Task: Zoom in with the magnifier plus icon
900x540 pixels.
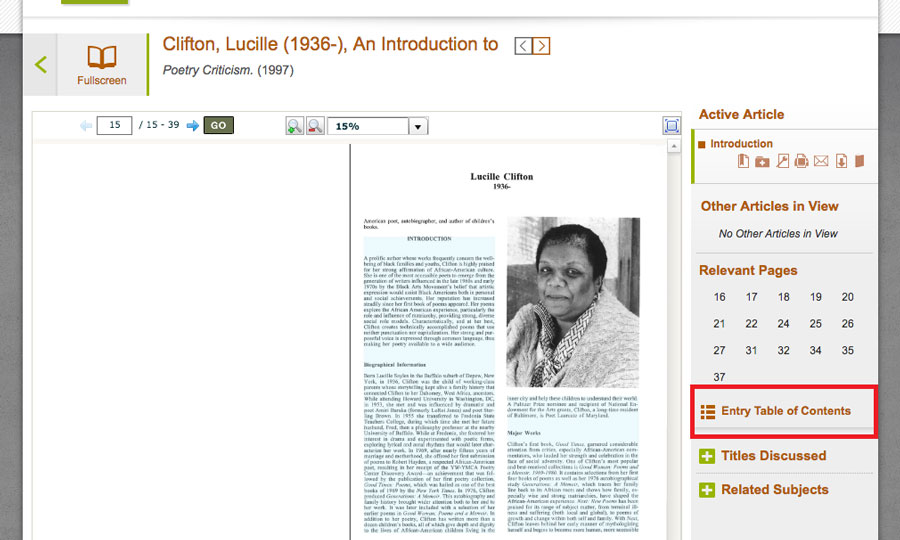Action: [x=294, y=126]
